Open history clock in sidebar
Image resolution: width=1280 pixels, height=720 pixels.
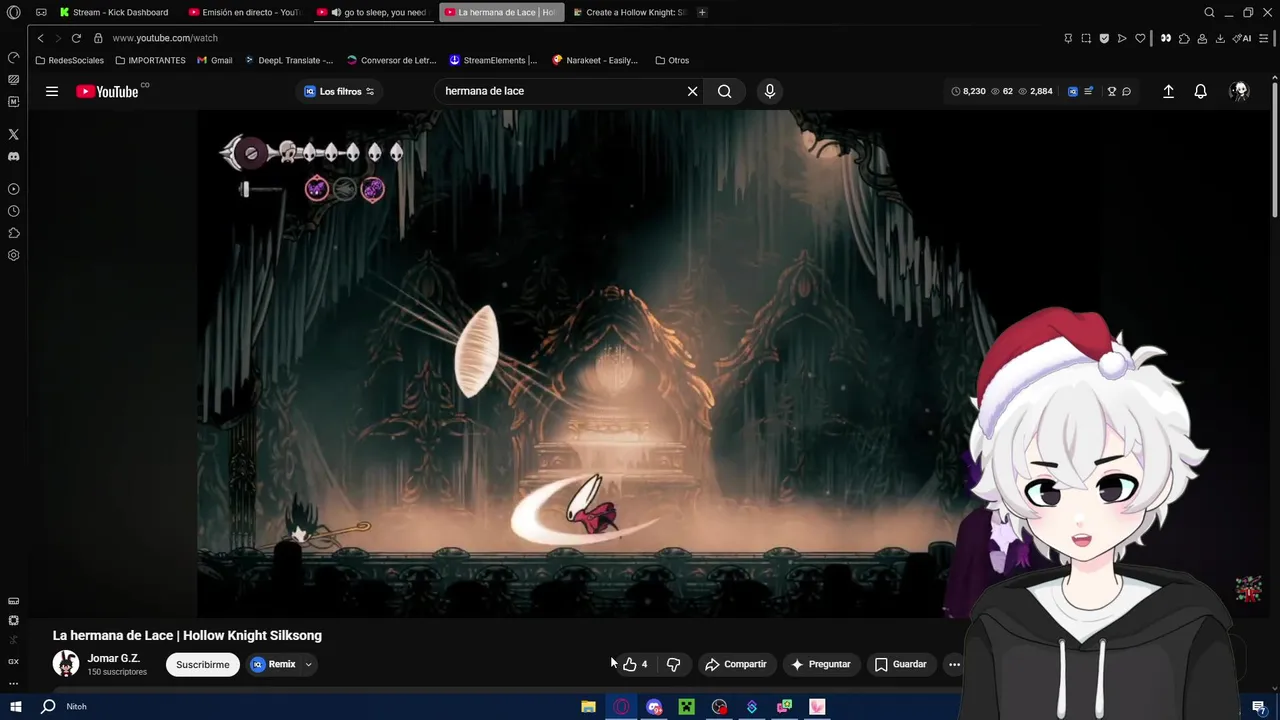tap(13, 211)
